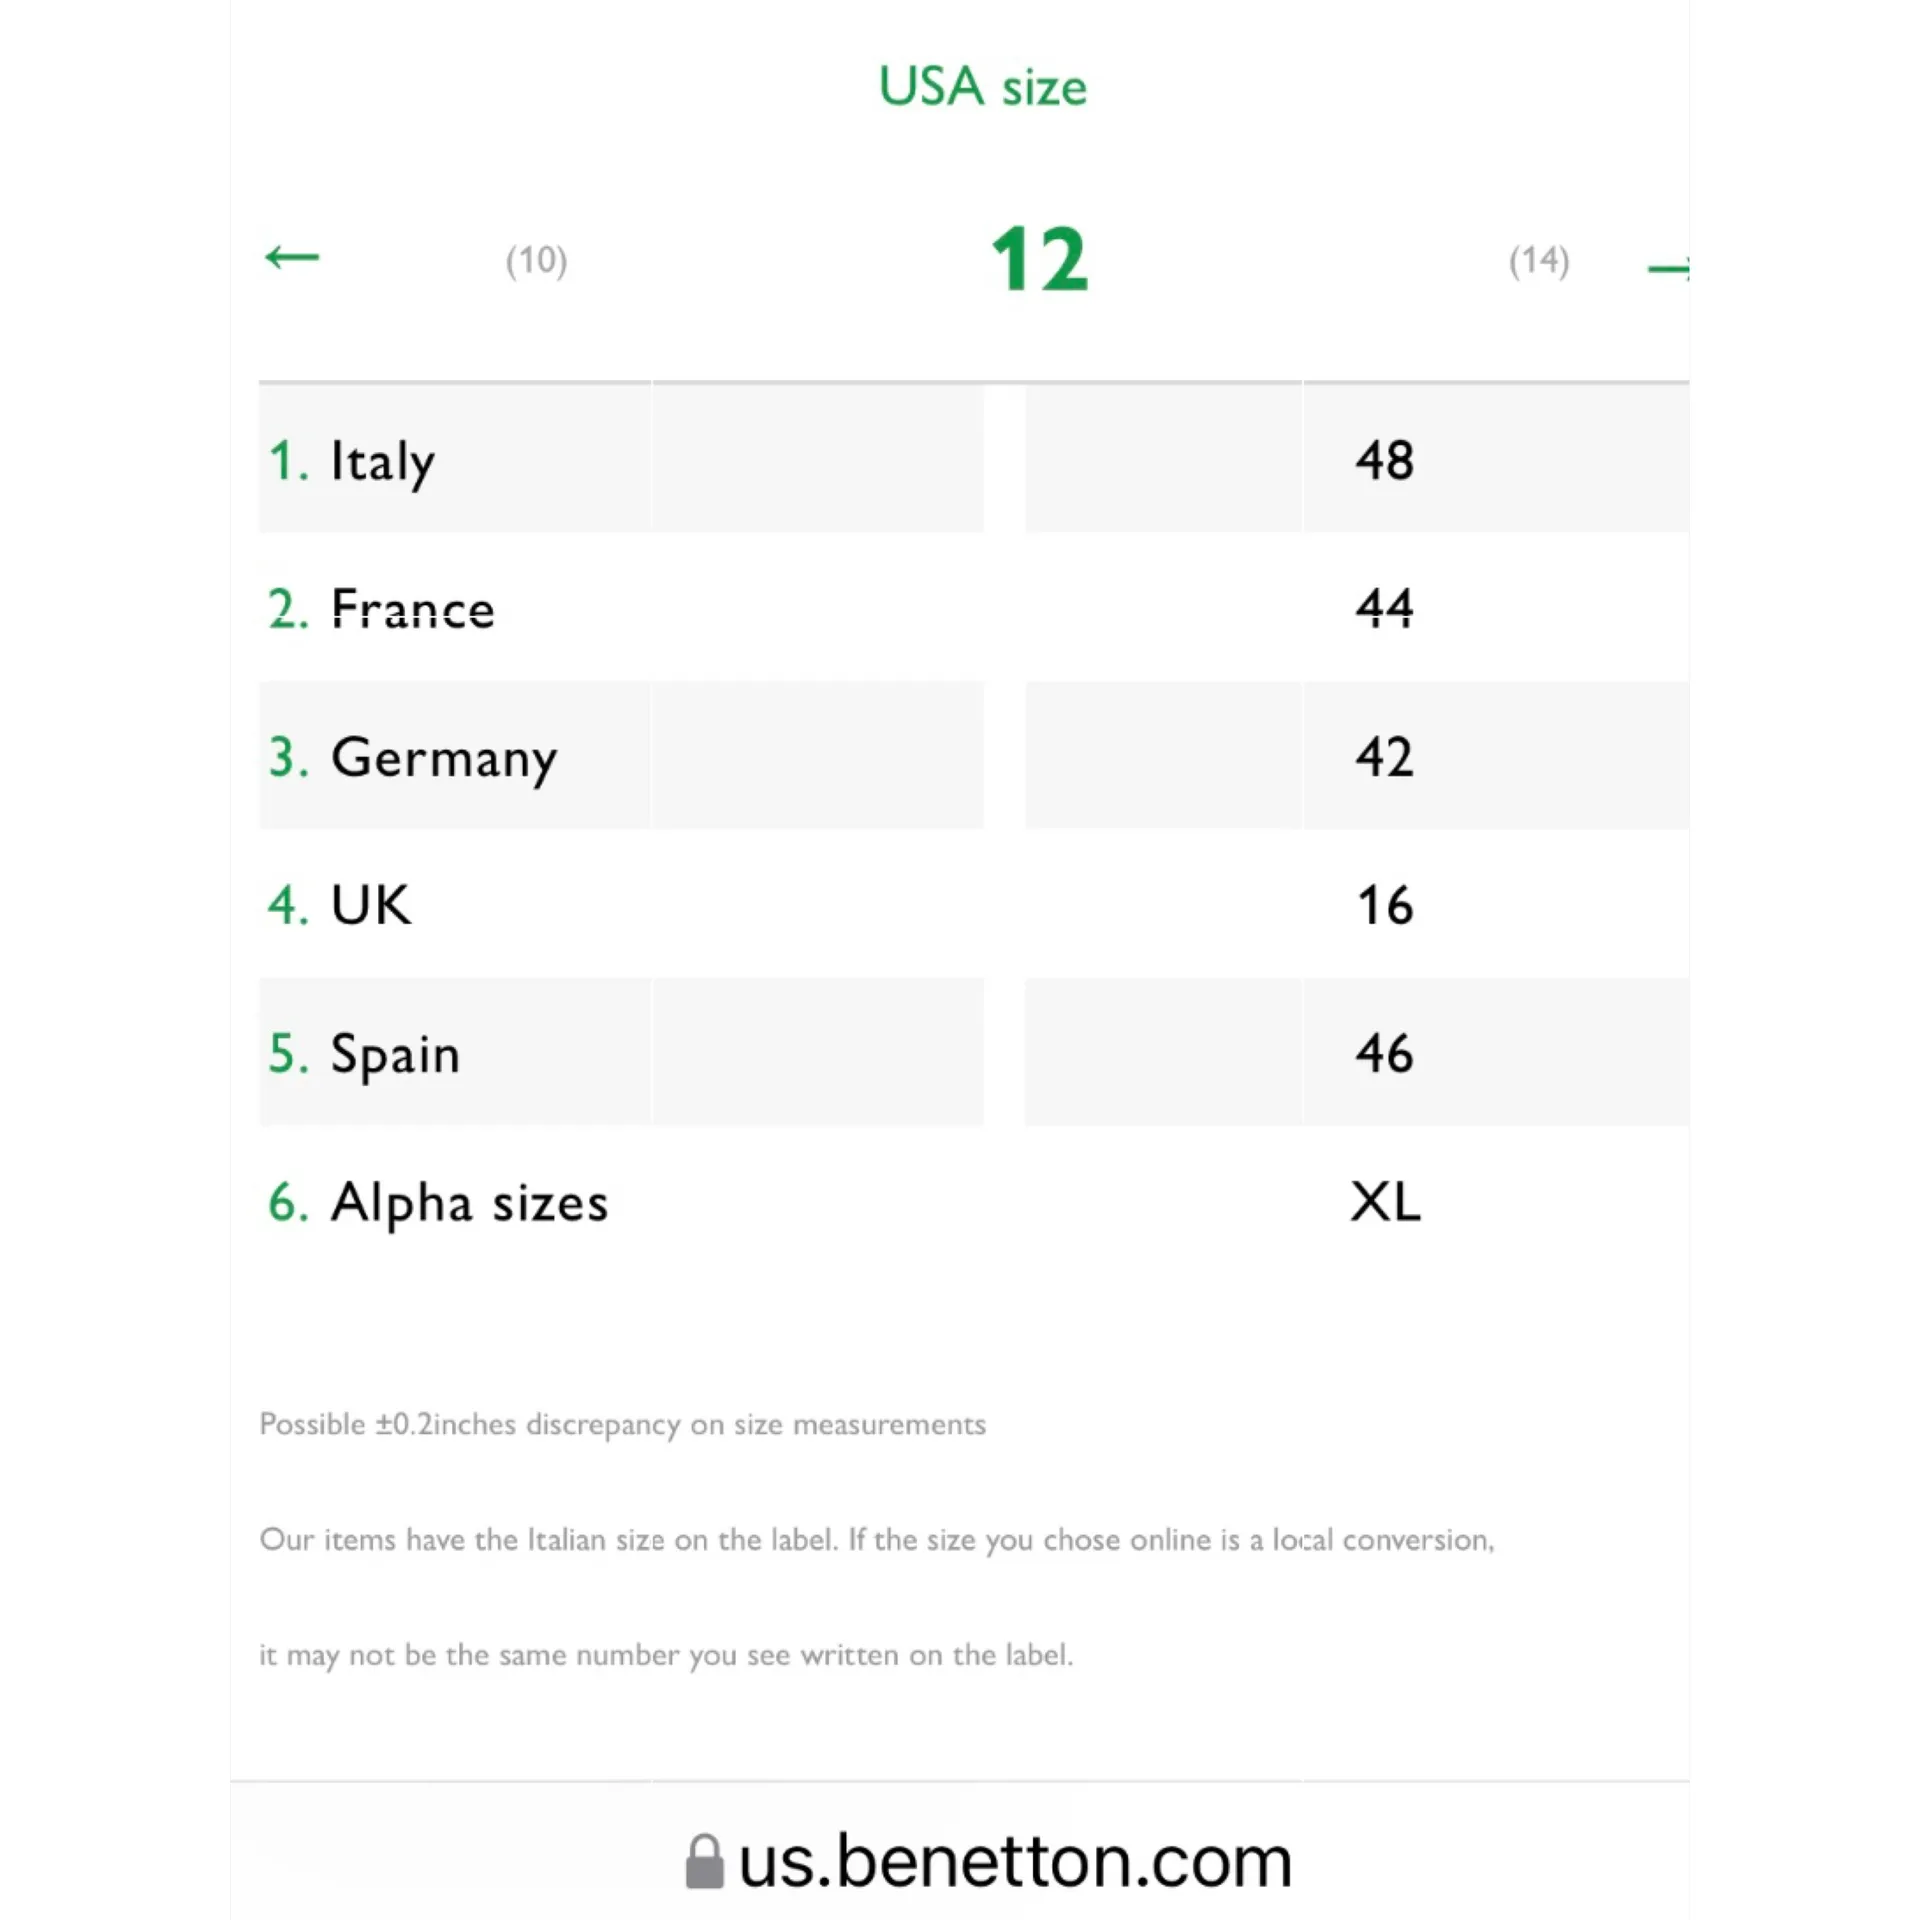This screenshot has width=1920, height=1920.
Task: Select the Spain row label
Action: point(395,1054)
